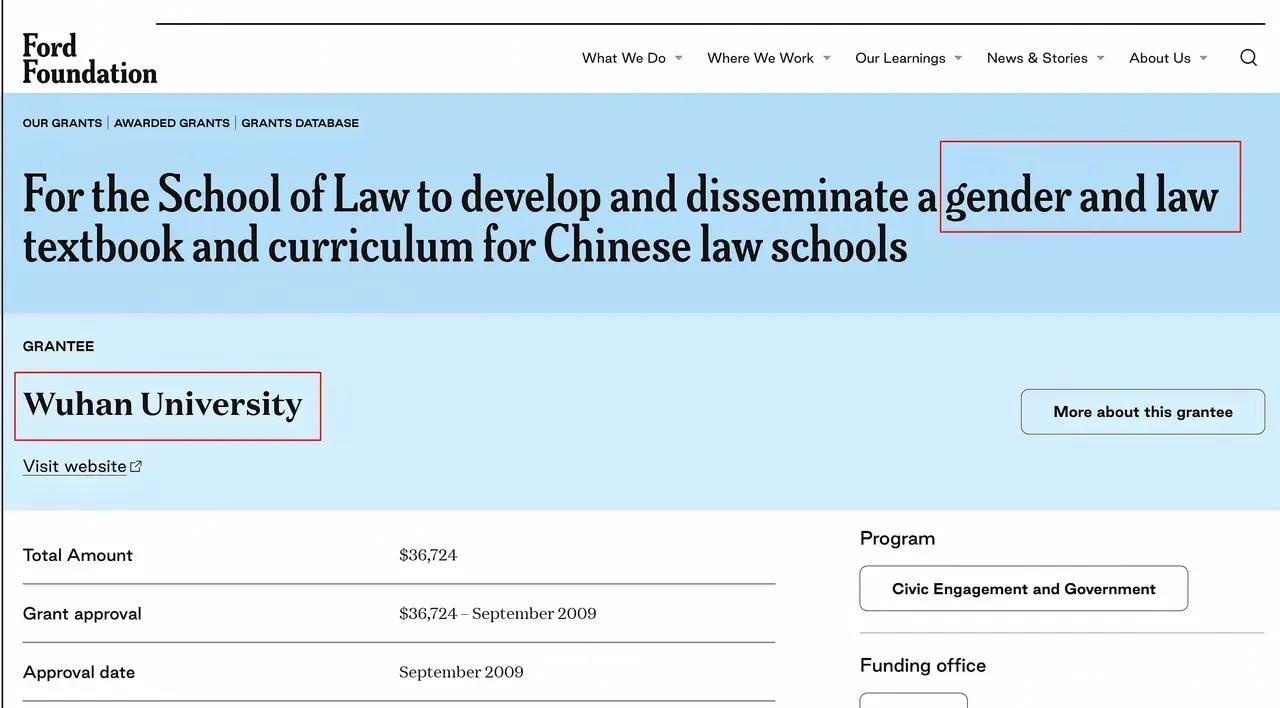The width and height of the screenshot is (1280, 708).
Task: Open the News & Stories menu
Action: tap(1037, 58)
